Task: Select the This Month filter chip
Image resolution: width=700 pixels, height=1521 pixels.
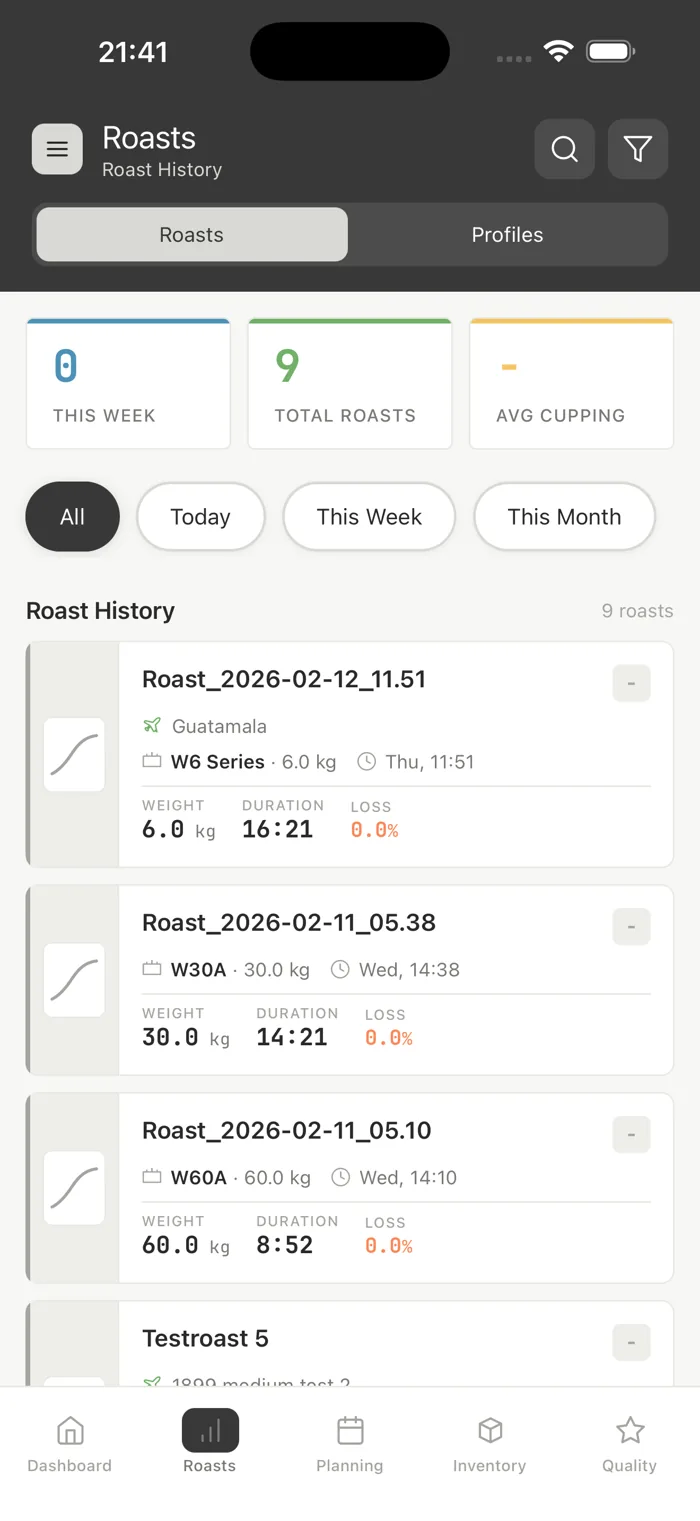Action: [x=564, y=517]
